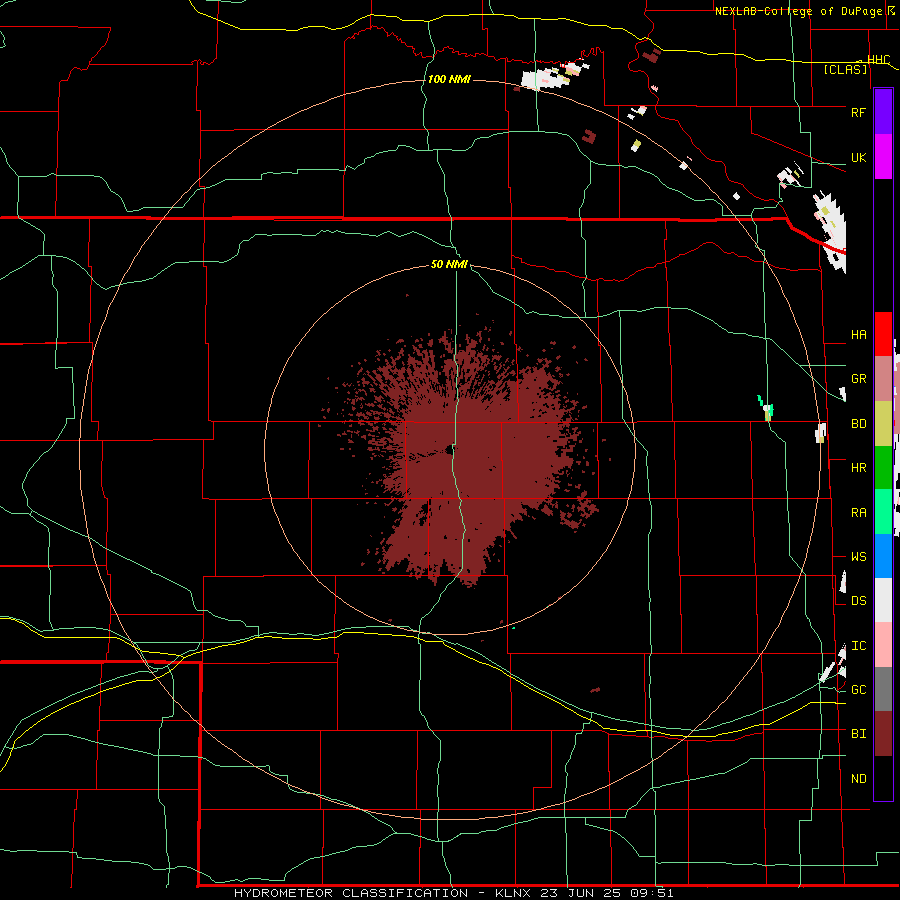The height and width of the screenshot is (900, 900).
Task: Click the 'HYDROMETEOR CLASSIFICATION - KLNX' title text
Action: pos(384,893)
